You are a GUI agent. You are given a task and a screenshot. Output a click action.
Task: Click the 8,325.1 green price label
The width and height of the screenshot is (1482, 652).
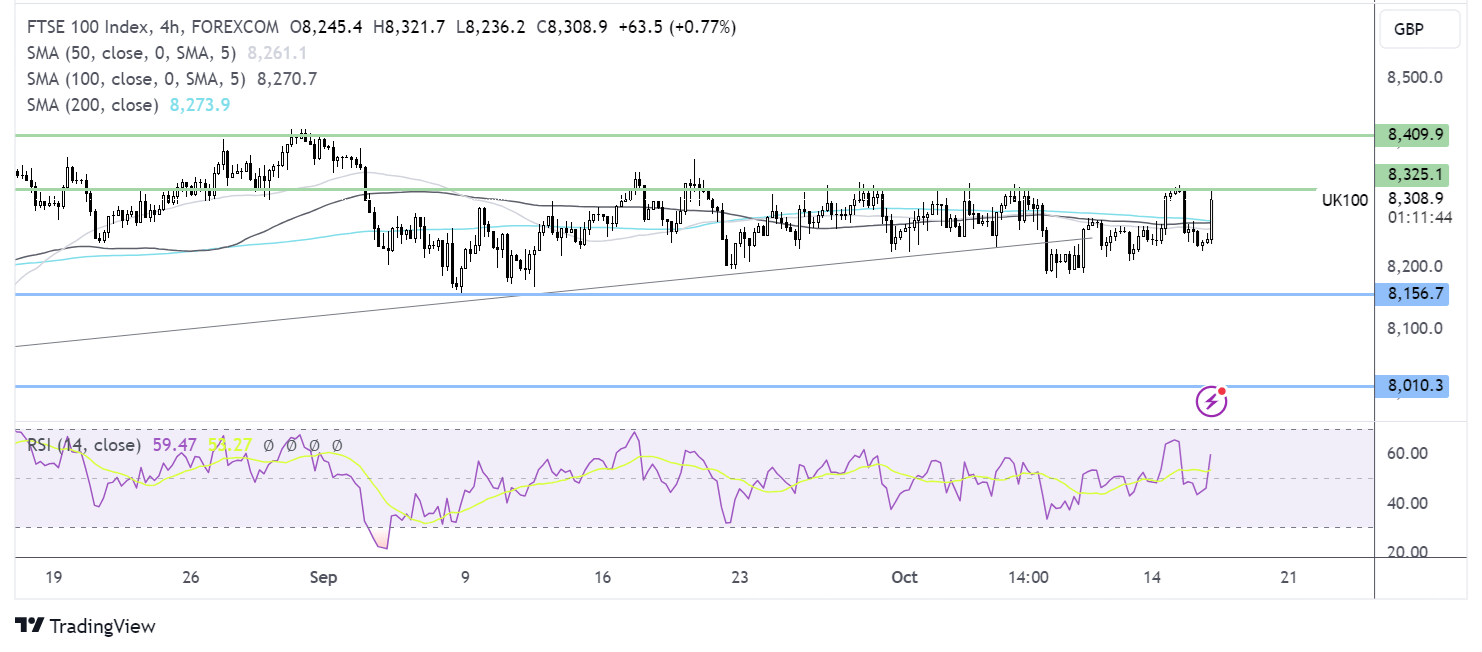[x=1411, y=175]
